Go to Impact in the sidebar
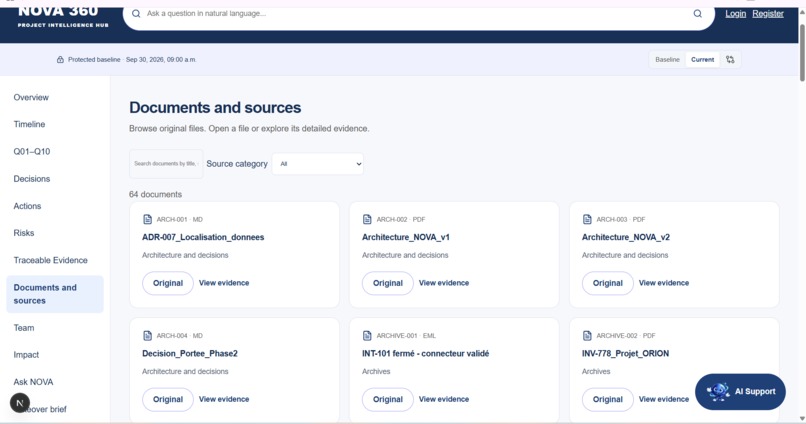This screenshot has width=806, height=424. pos(26,355)
